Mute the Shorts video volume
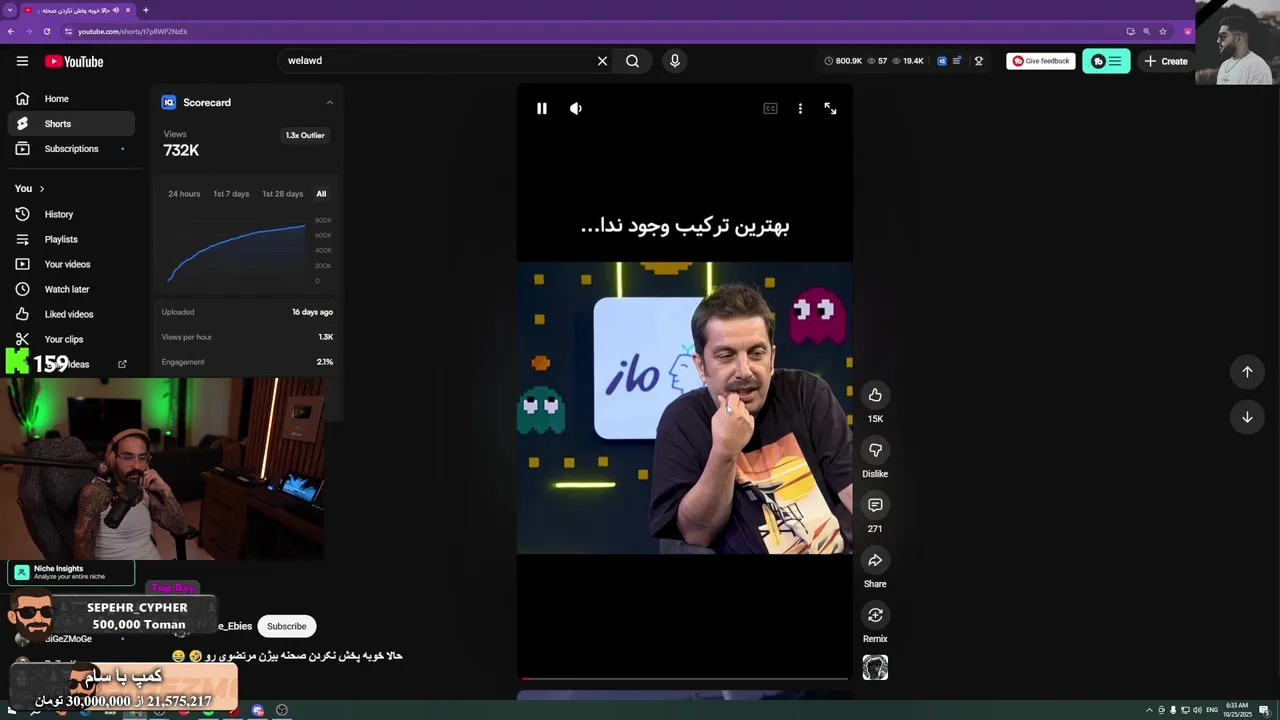 coord(576,108)
